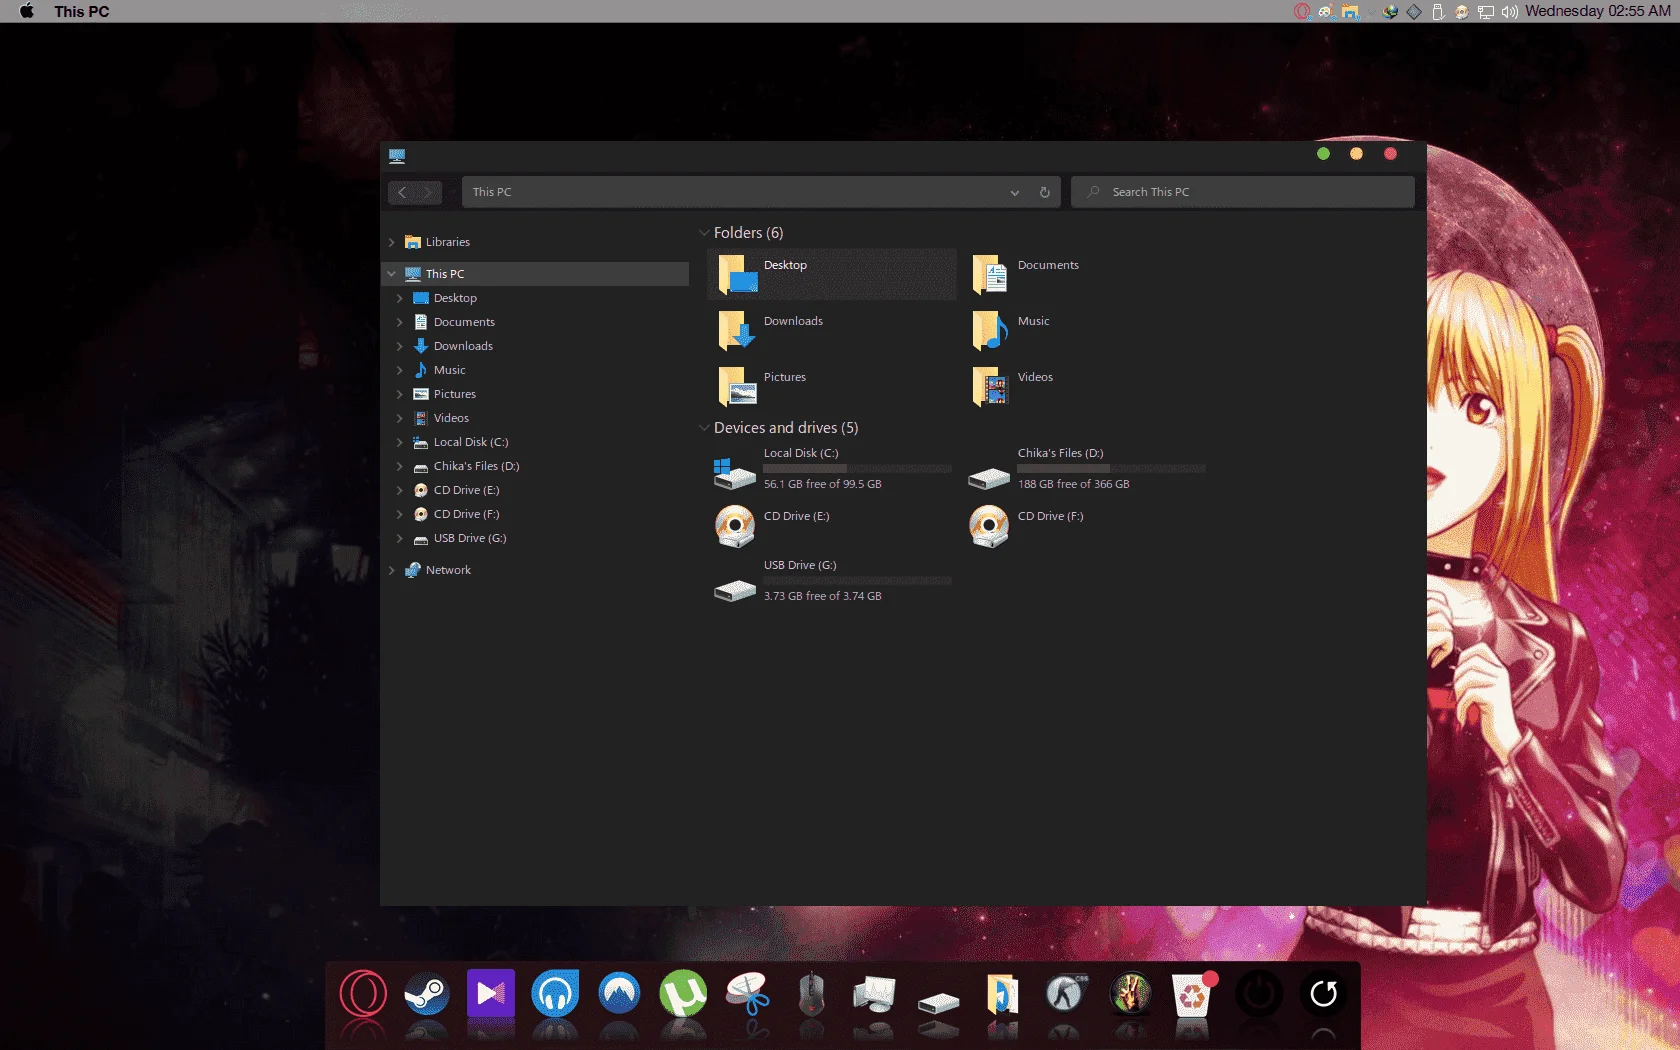
Task: Open Local Disk (C:) drive icon
Action: (x=735, y=472)
